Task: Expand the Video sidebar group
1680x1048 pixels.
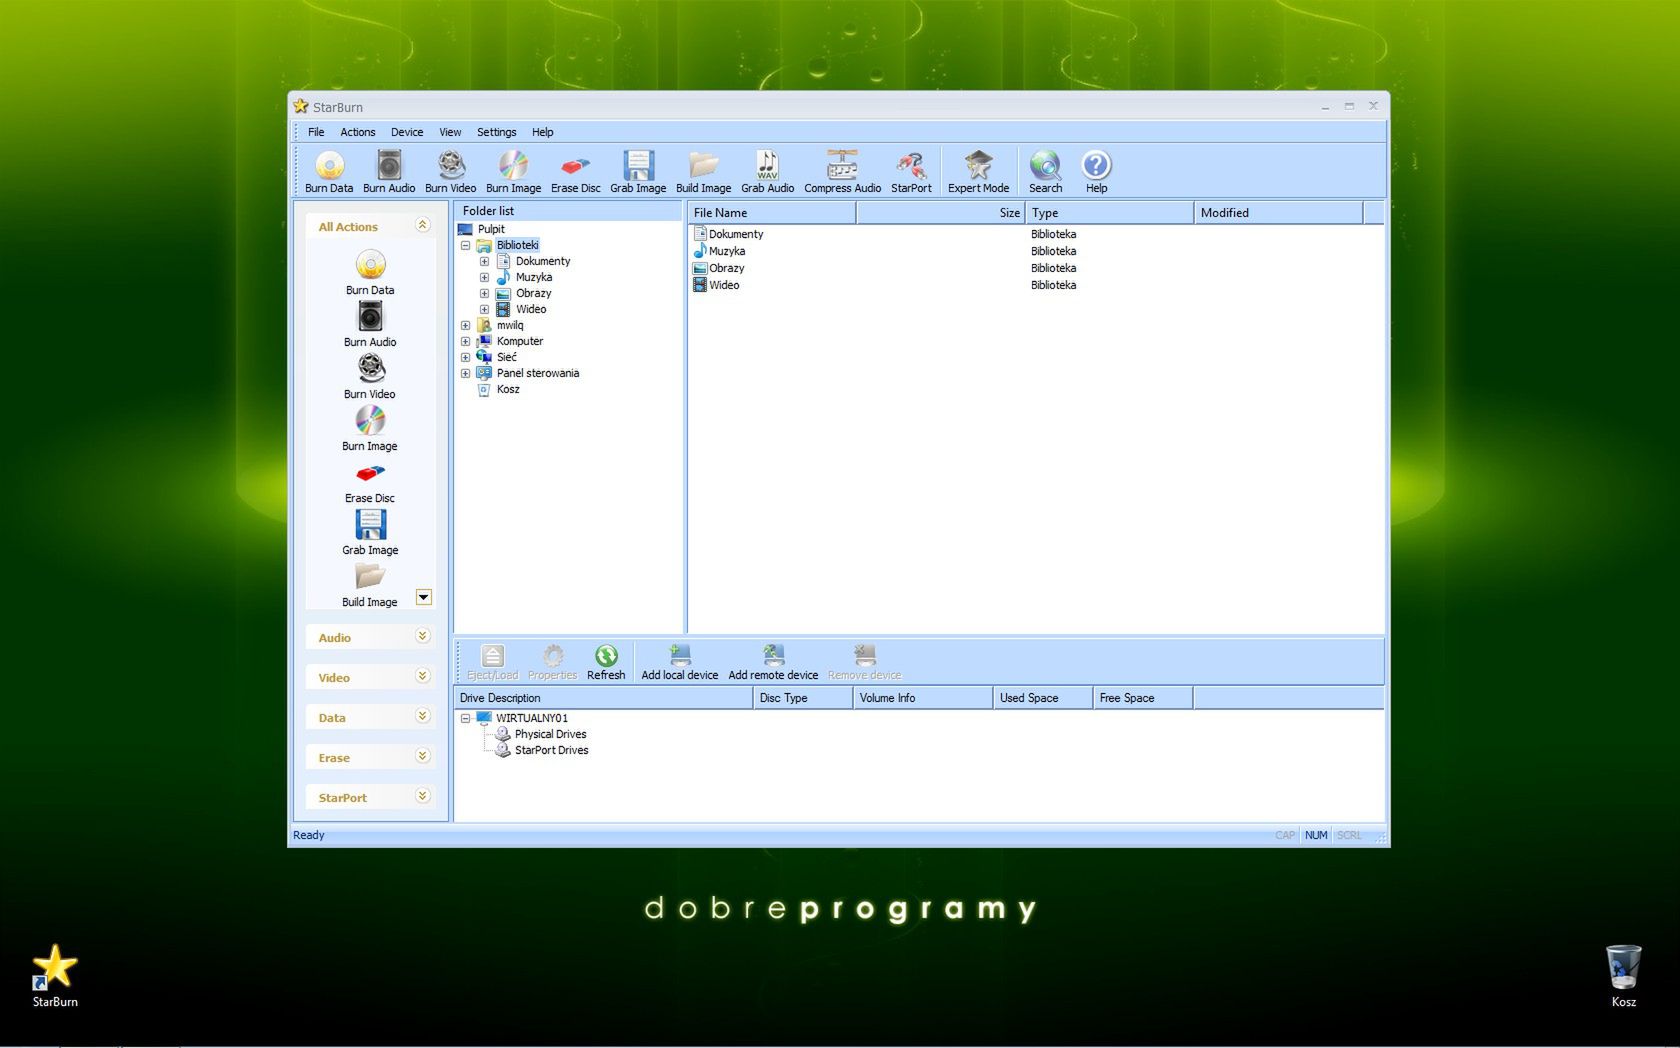Action: click(422, 676)
